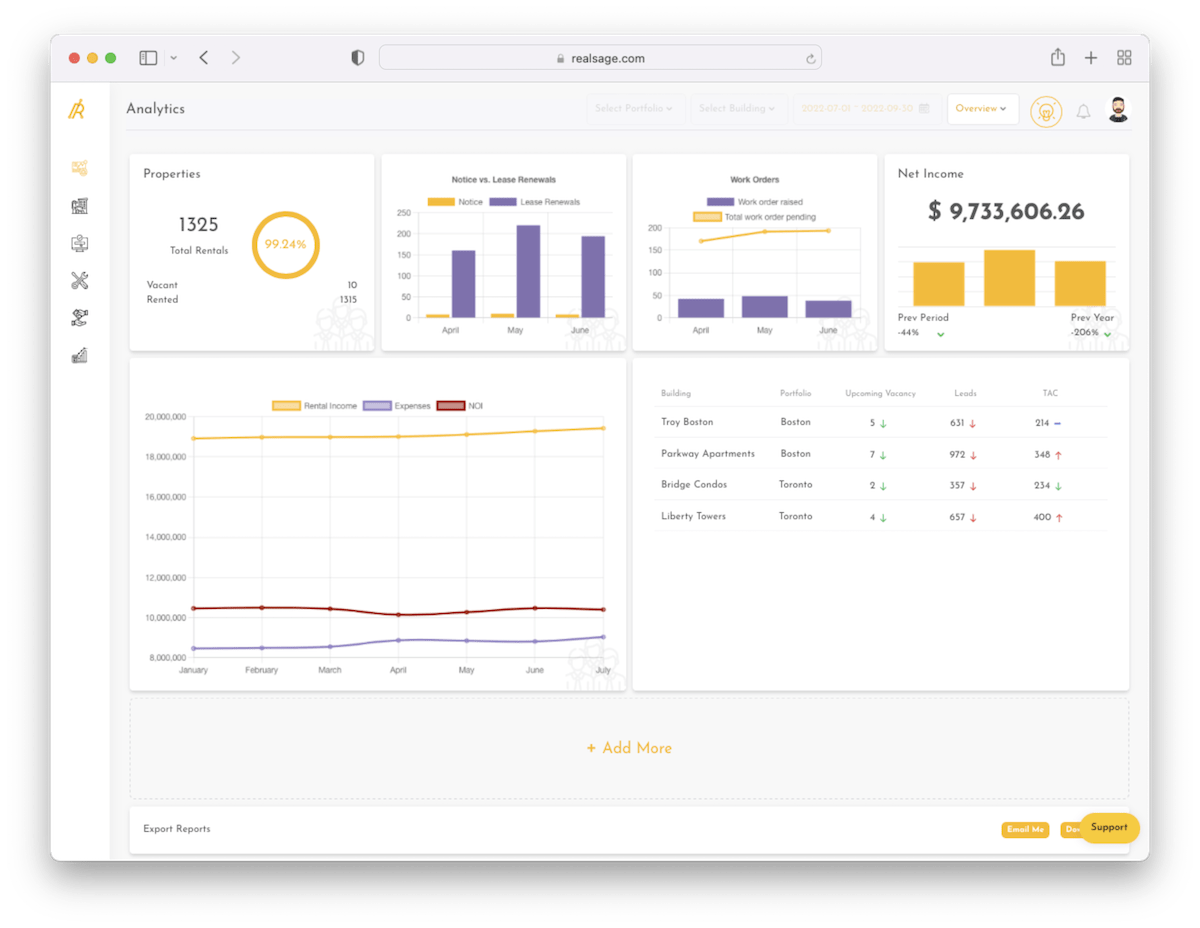Click the Add More widget button
This screenshot has width=1200, height=928.
[x=628, y=747]
